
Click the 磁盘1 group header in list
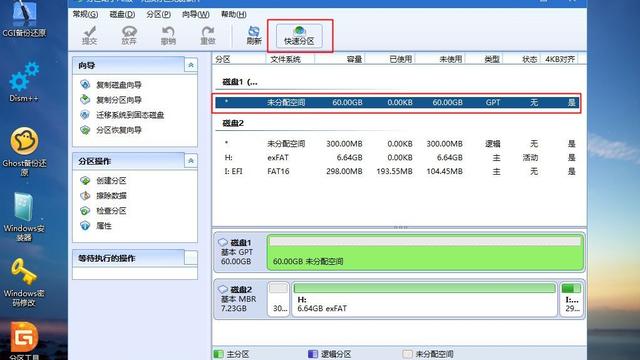coord(240,82)
